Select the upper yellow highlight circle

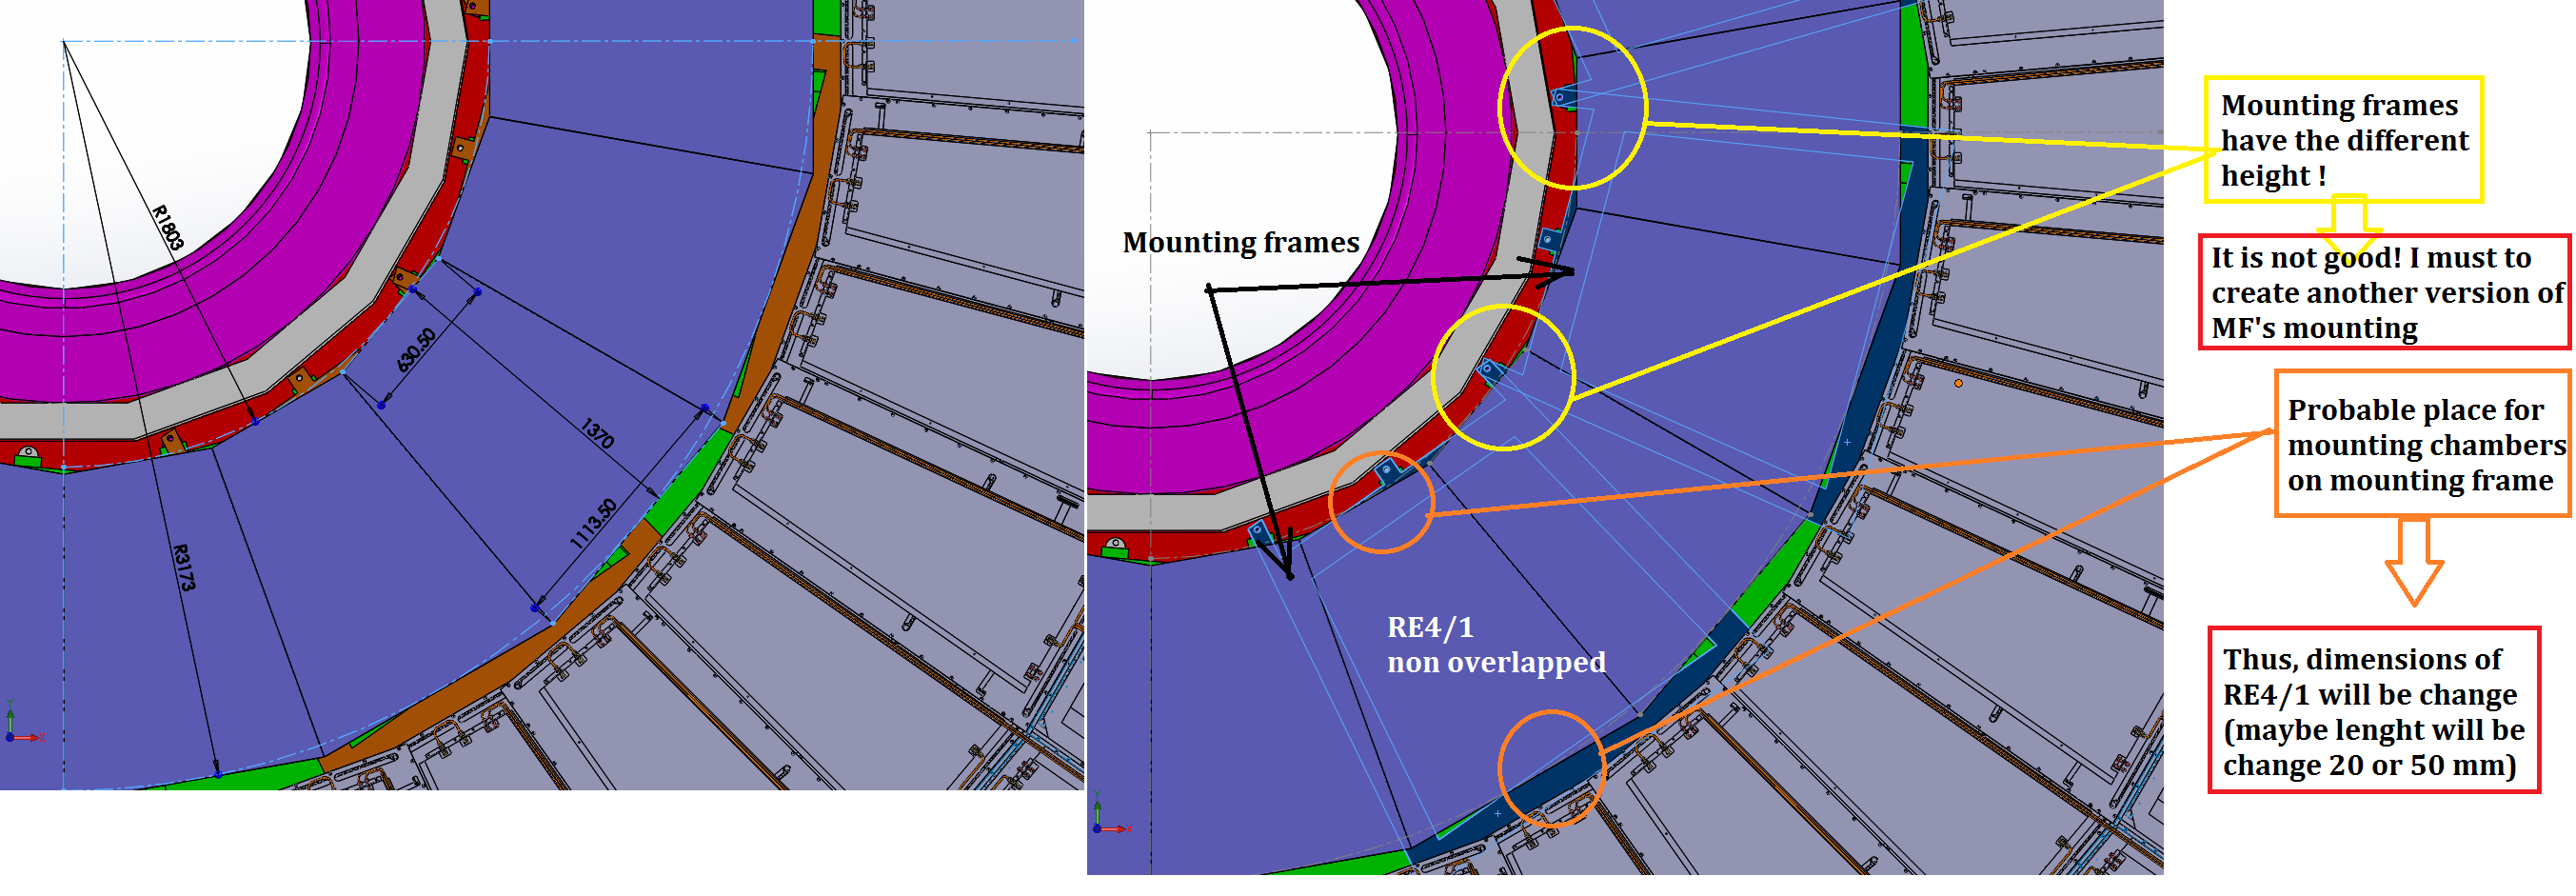click(1572, 108)
